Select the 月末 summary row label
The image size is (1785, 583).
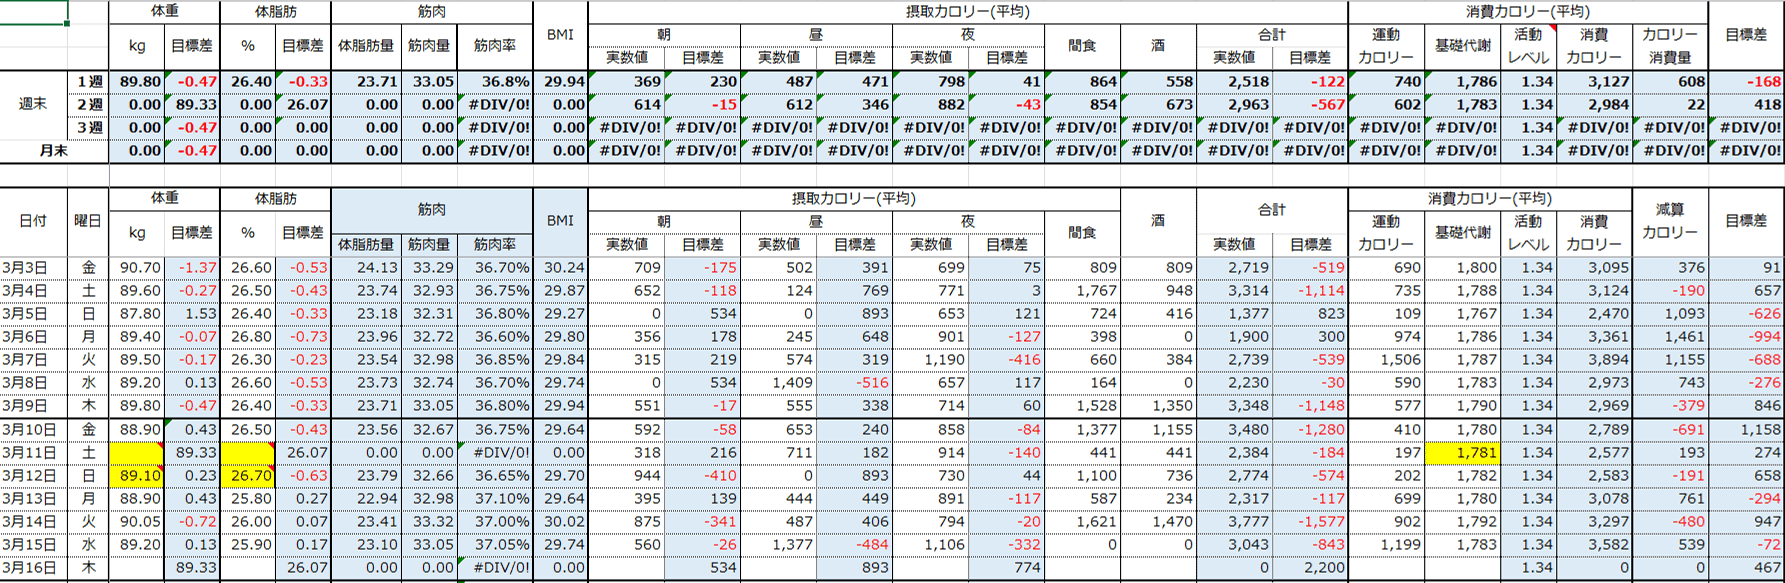tap(54, 150)
